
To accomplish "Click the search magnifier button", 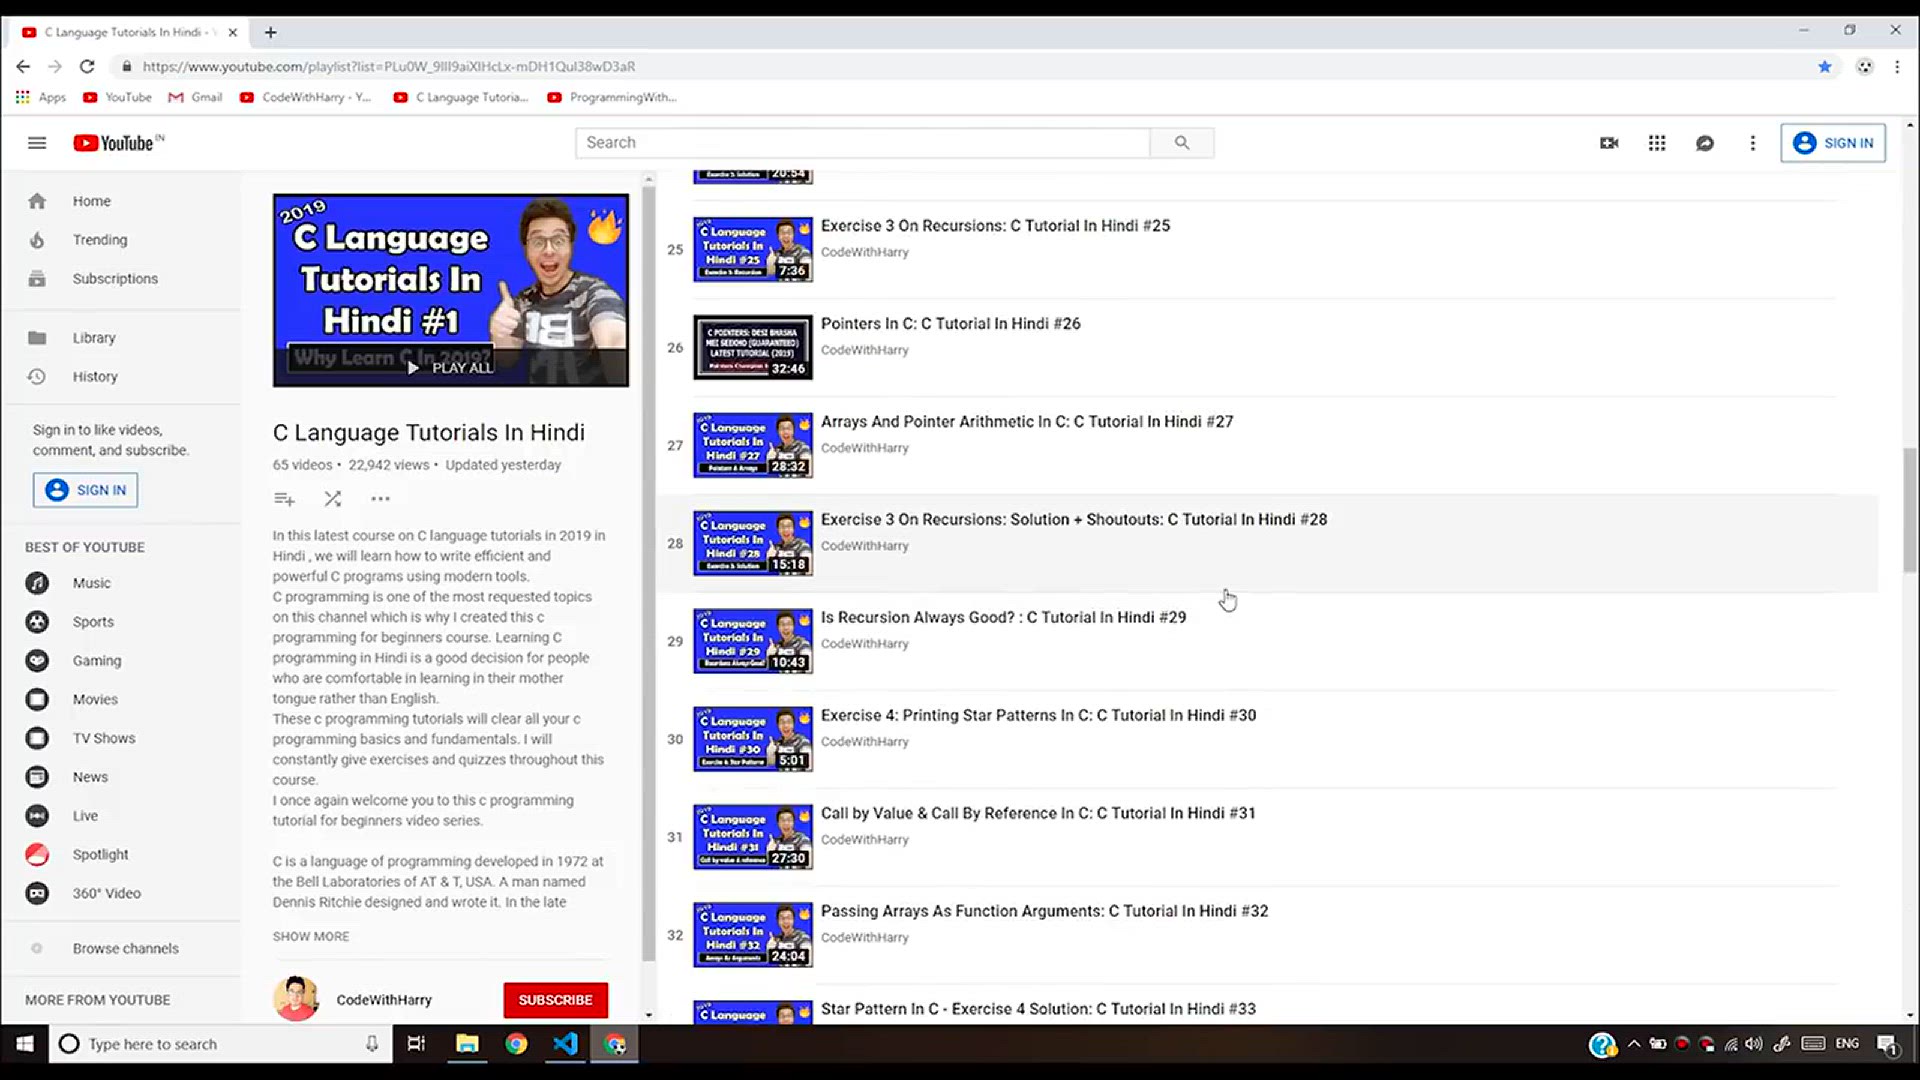I will coord(1182,143).
